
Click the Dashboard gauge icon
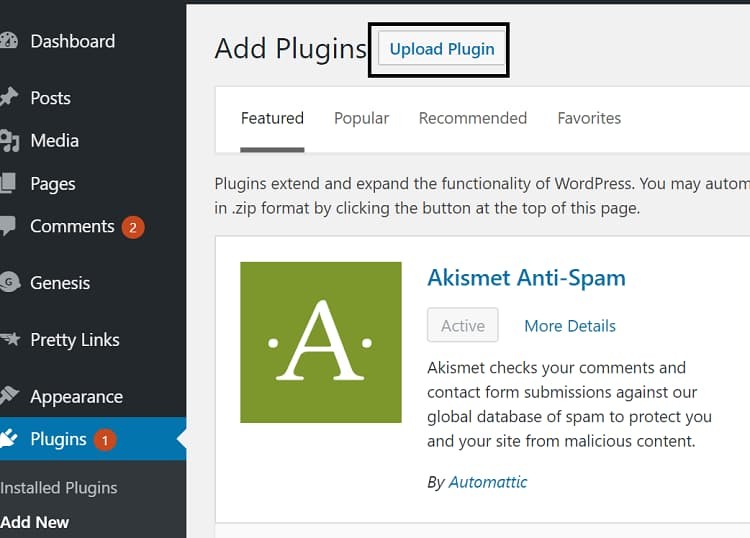[x=8, y=41]
